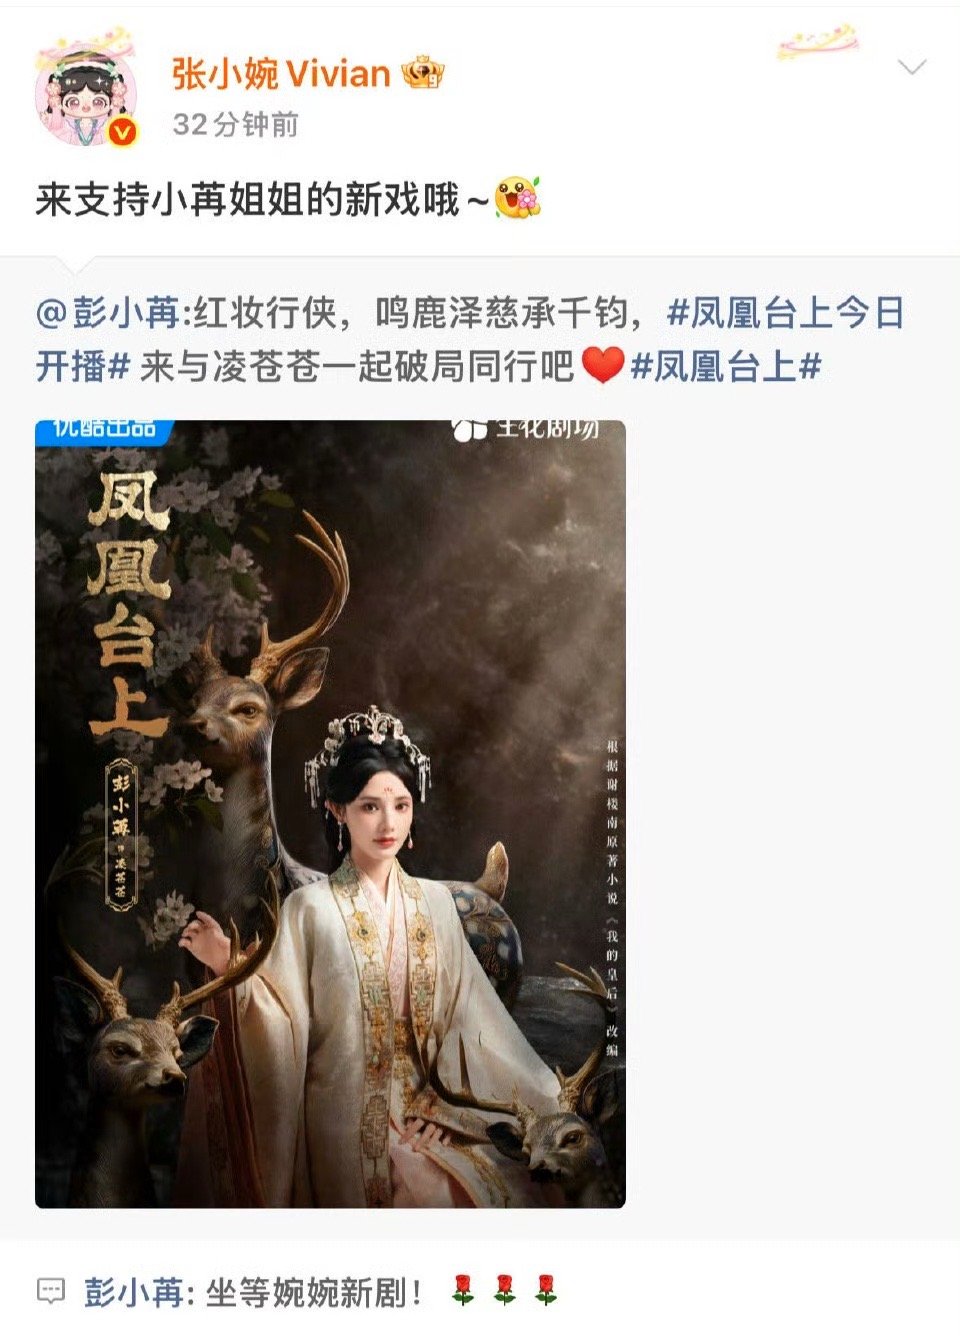Open hashtag #凤凰台上今日开播#
Viewport: 960px width, 1336px height.
tap(470, 340)
